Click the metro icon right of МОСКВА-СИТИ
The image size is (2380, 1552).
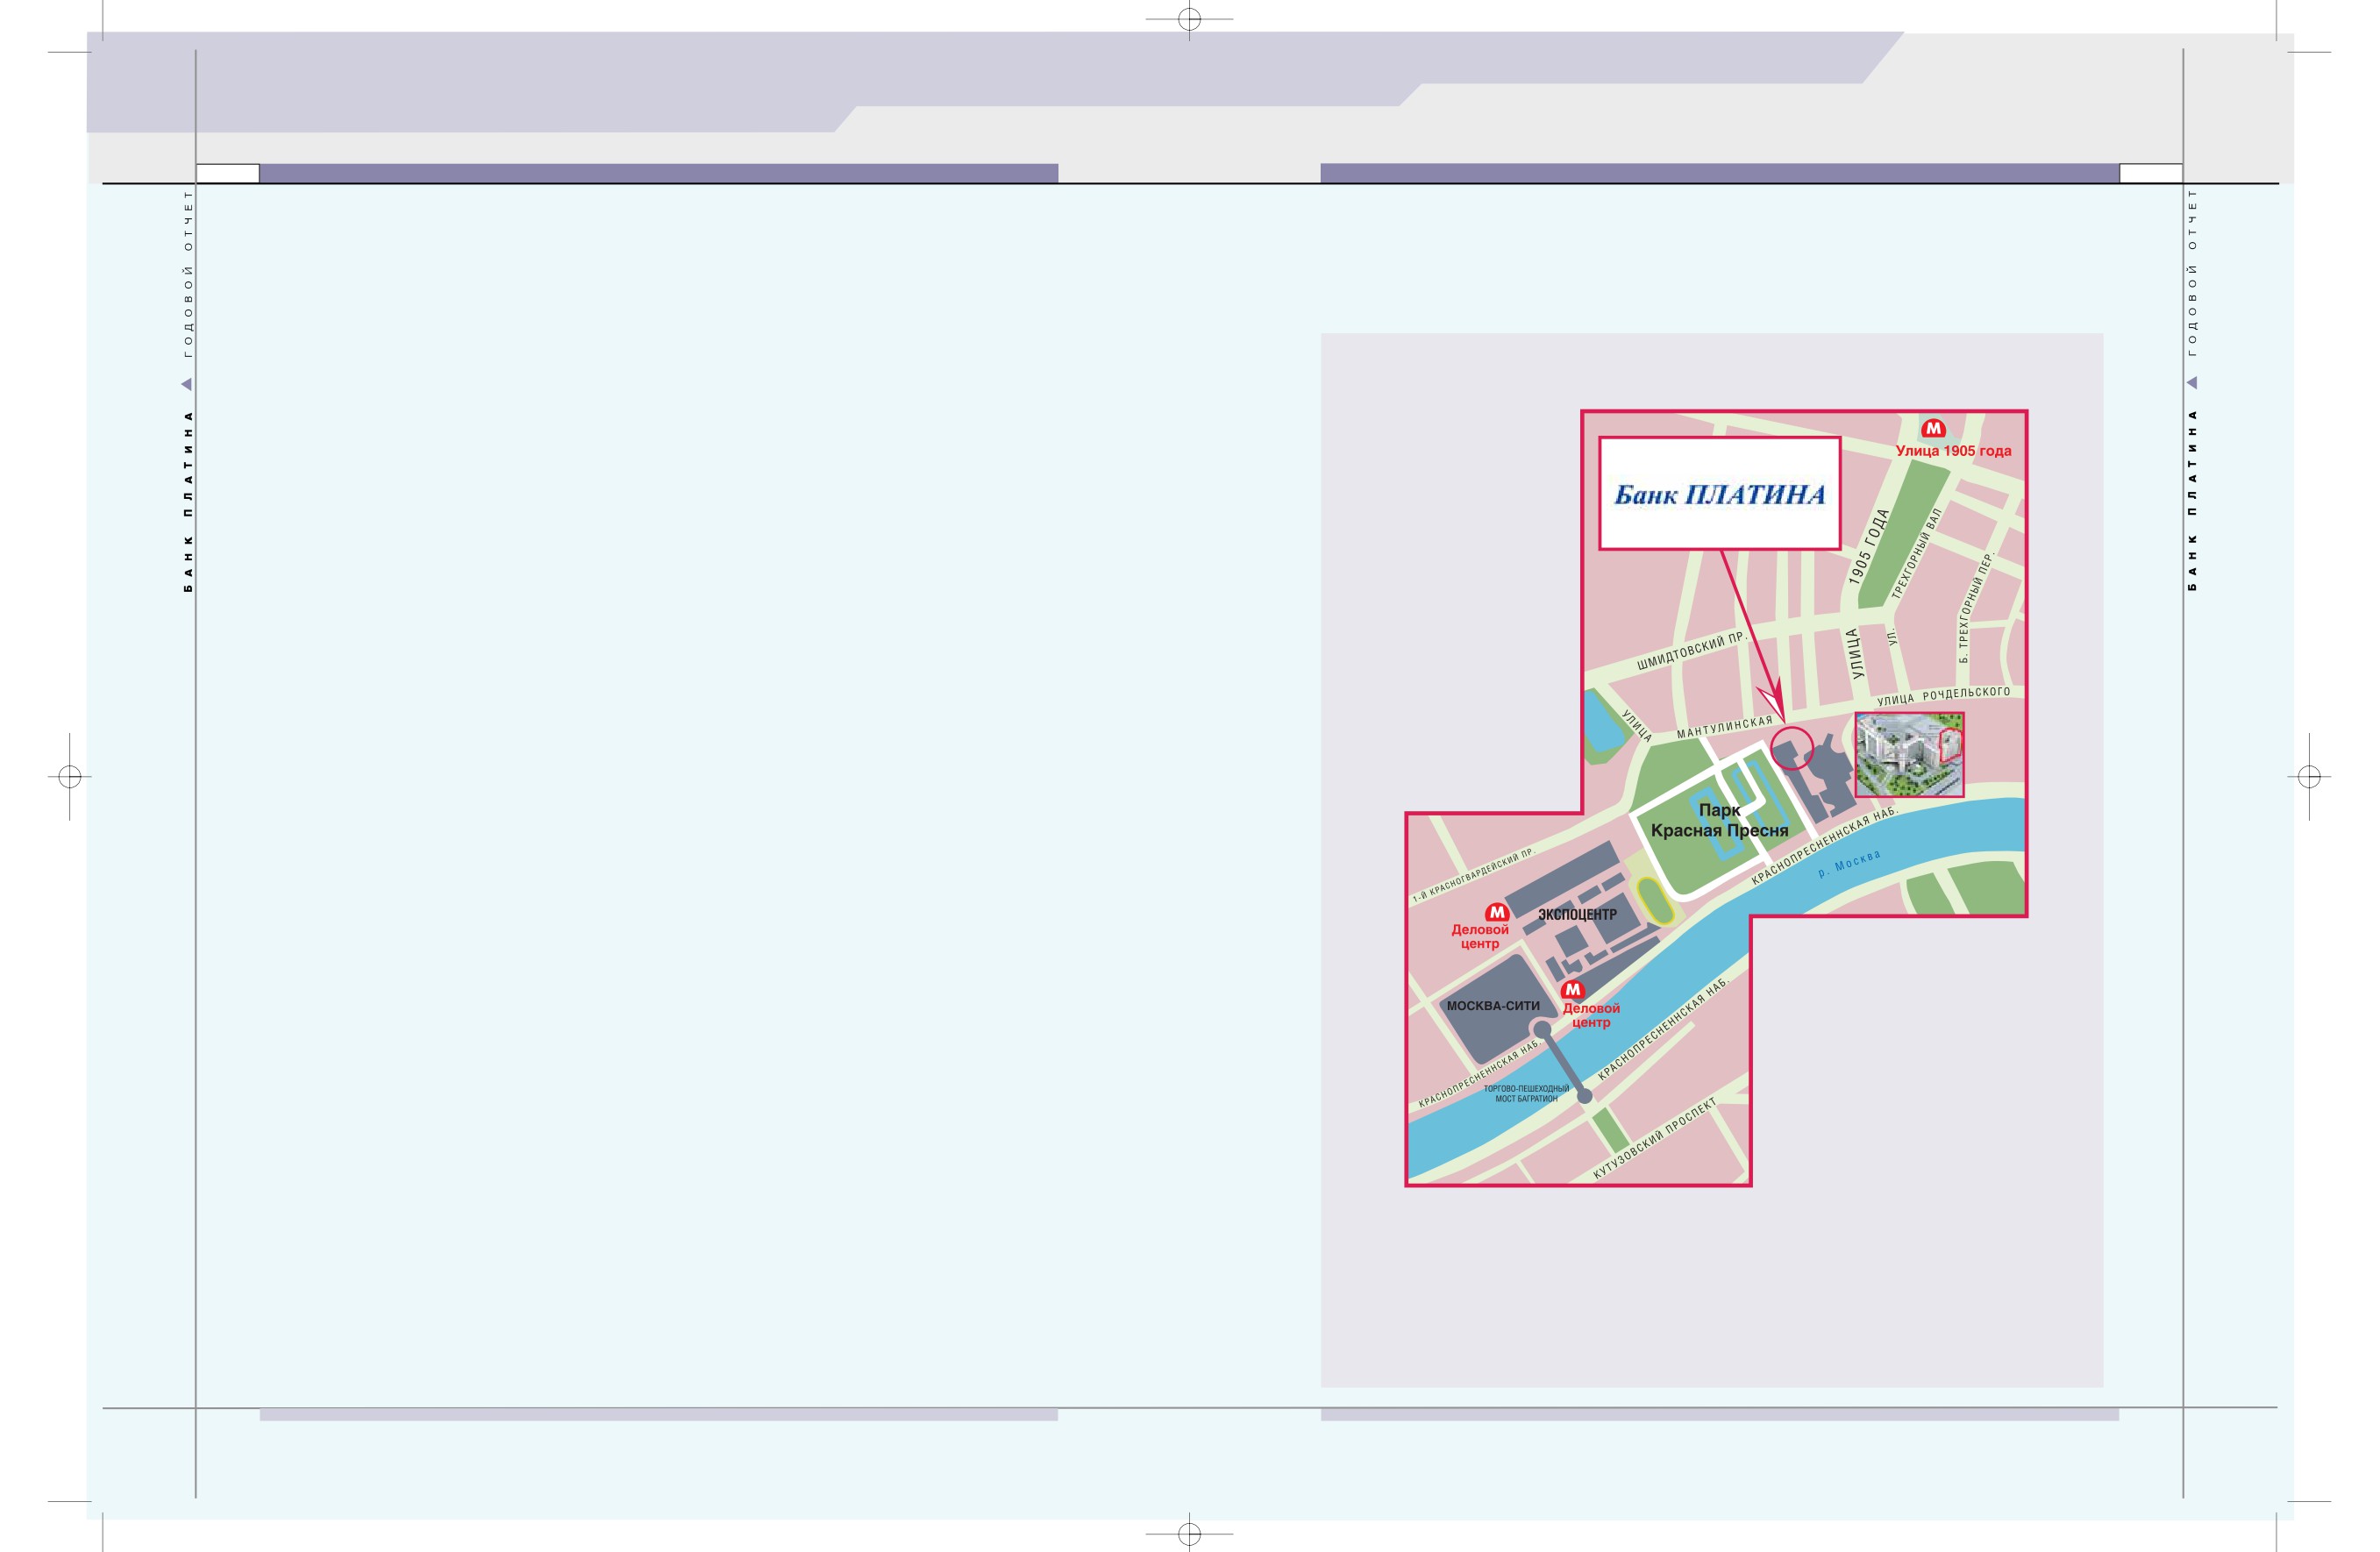[x=1572, y=990]
